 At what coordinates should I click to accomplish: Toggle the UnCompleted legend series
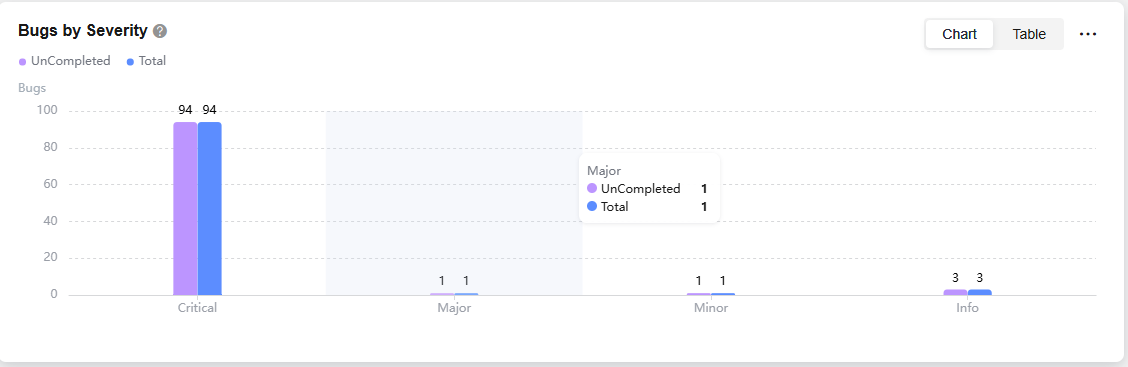click(65, 61)
